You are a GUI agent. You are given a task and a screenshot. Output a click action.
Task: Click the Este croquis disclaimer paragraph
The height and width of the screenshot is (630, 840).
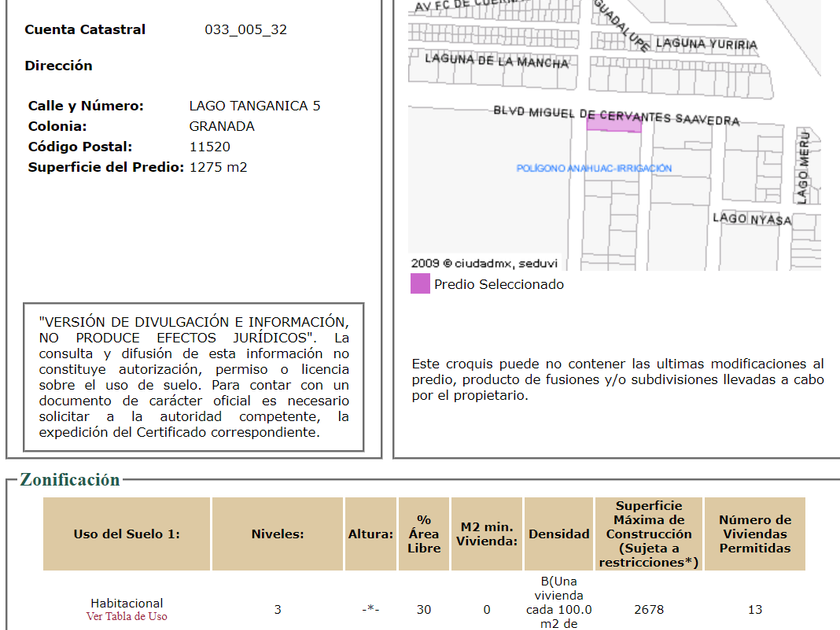coord(618,379)
